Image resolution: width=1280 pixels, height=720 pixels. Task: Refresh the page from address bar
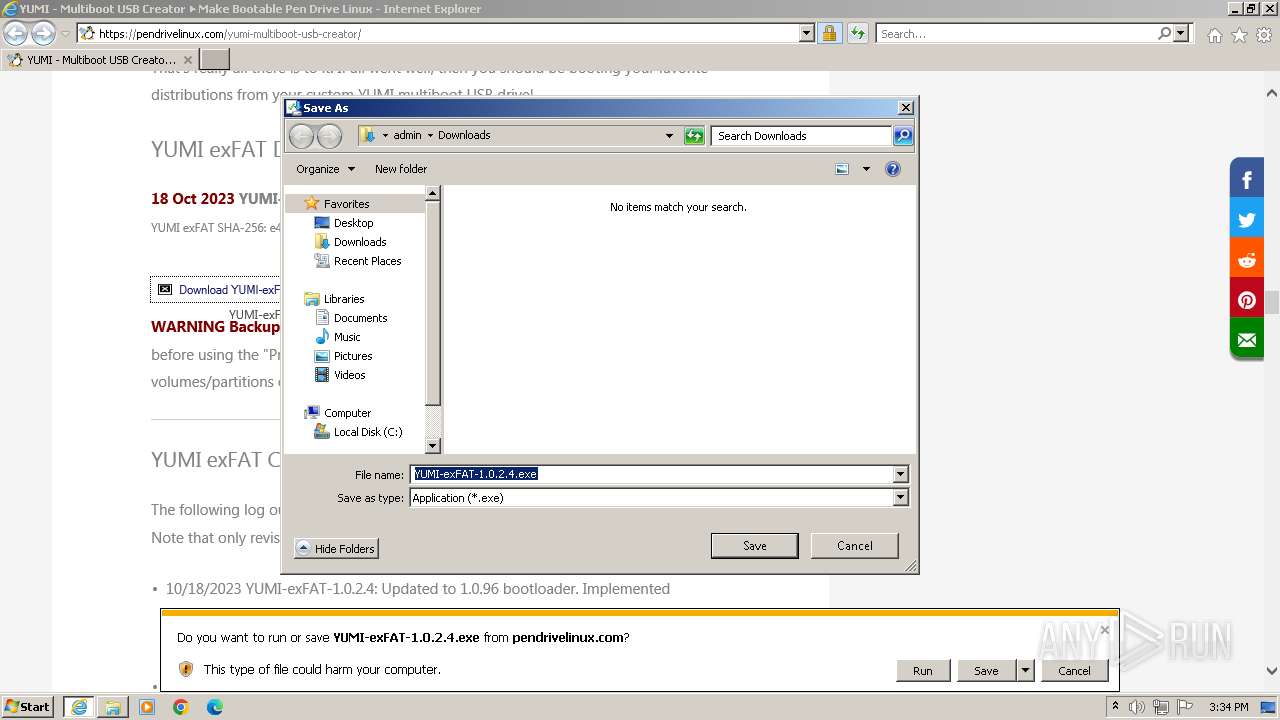pyautogui.click(x=857, y=34)
